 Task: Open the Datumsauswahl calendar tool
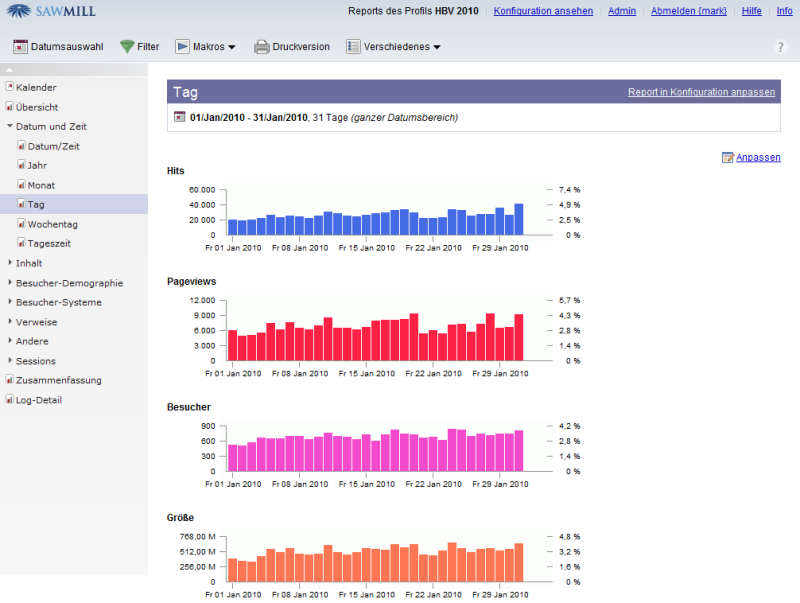pos(19,46)
